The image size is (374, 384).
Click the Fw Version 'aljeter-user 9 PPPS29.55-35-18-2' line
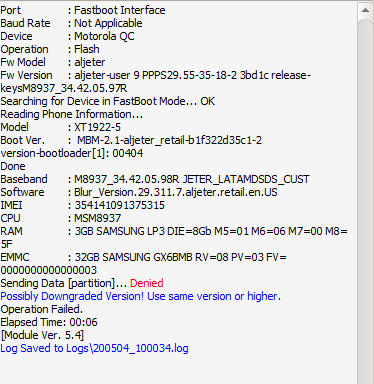tap(156, 75)
